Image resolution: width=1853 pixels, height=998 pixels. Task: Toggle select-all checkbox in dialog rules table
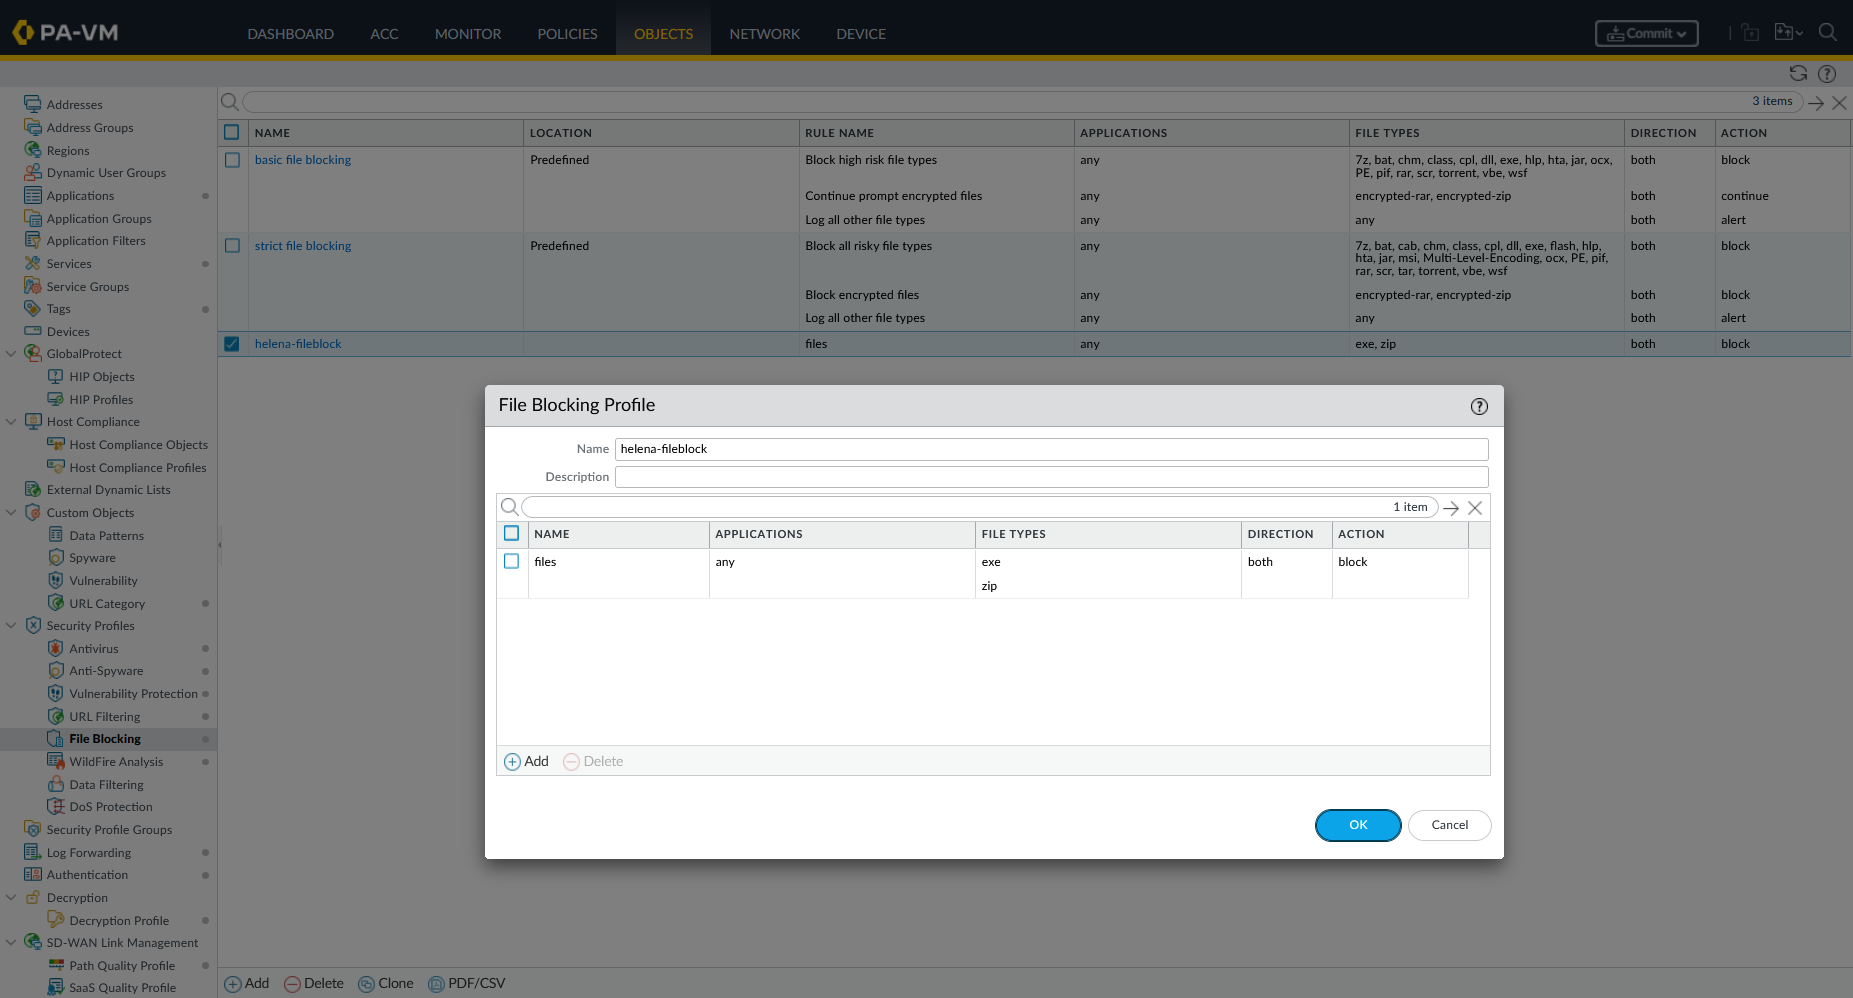click(512, 533)
